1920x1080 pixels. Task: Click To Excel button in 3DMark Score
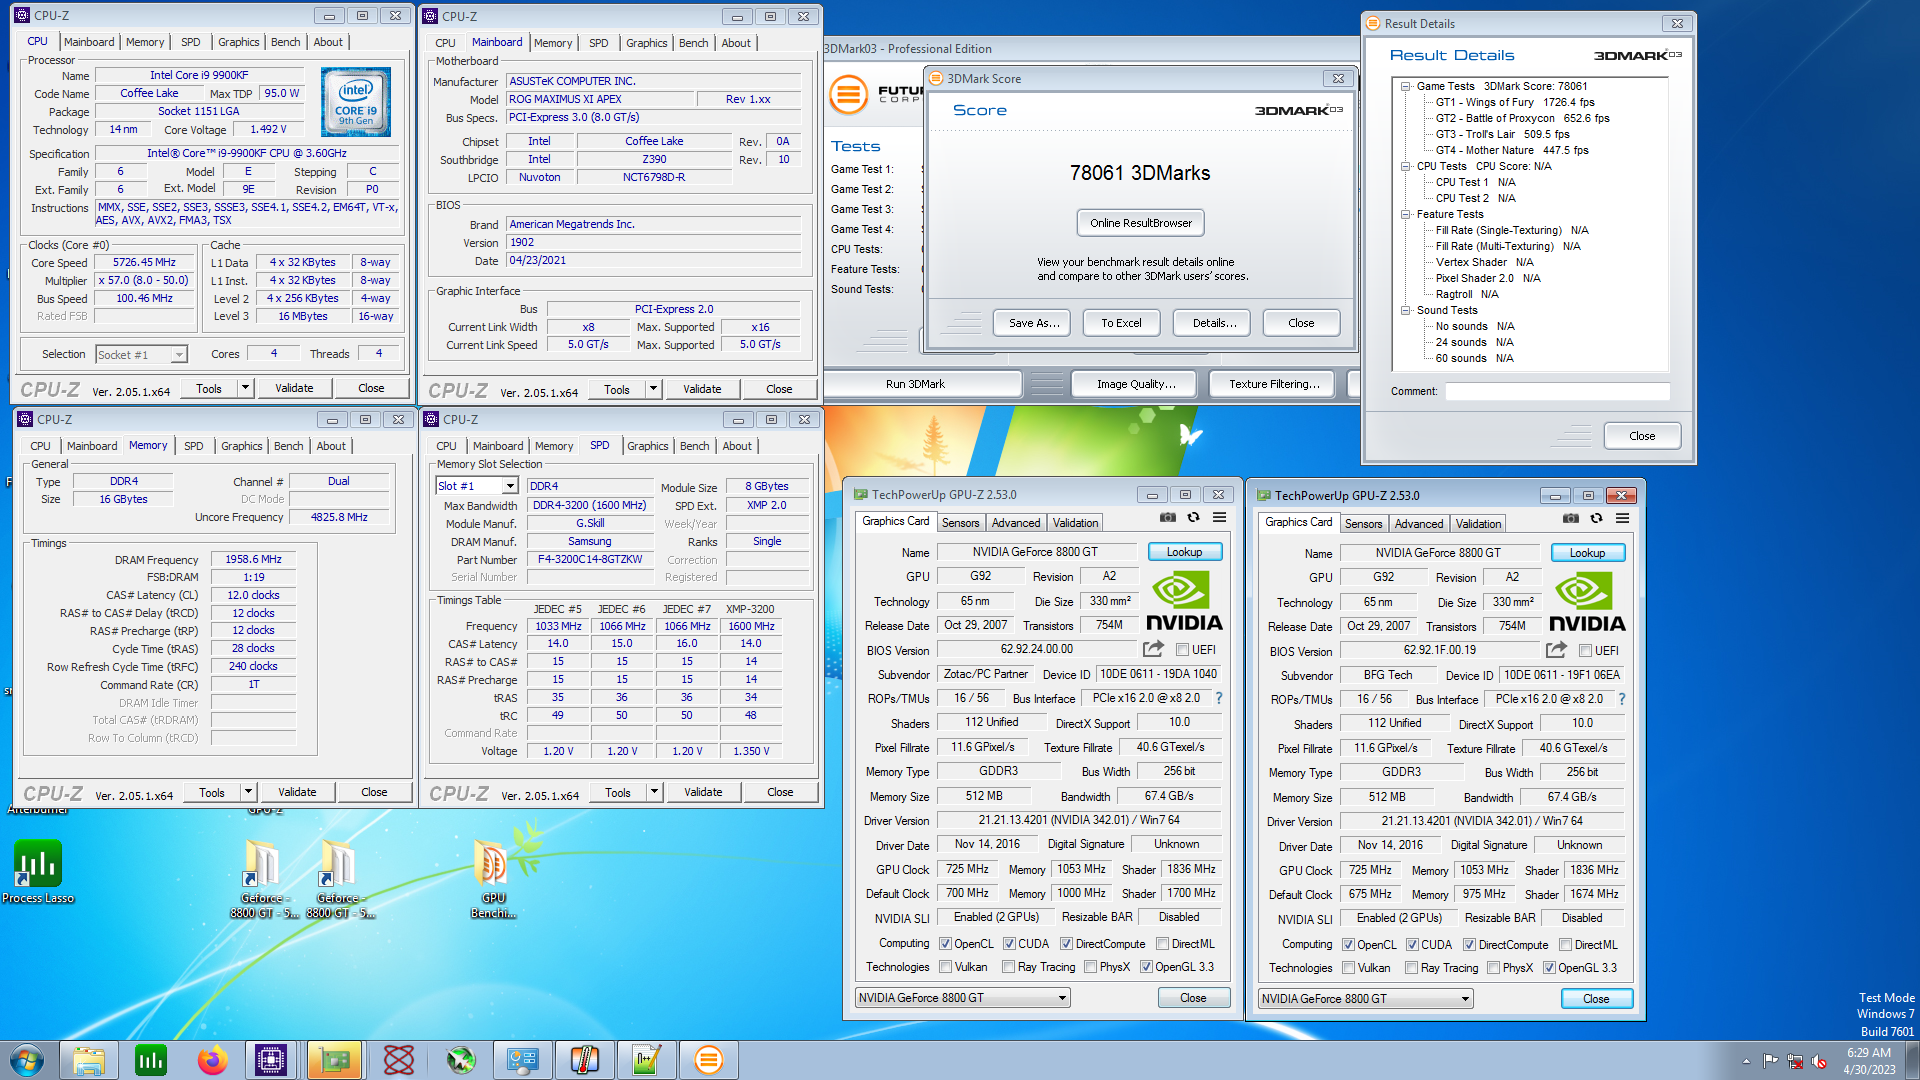pyautogui.click(x=1121, y=323)
